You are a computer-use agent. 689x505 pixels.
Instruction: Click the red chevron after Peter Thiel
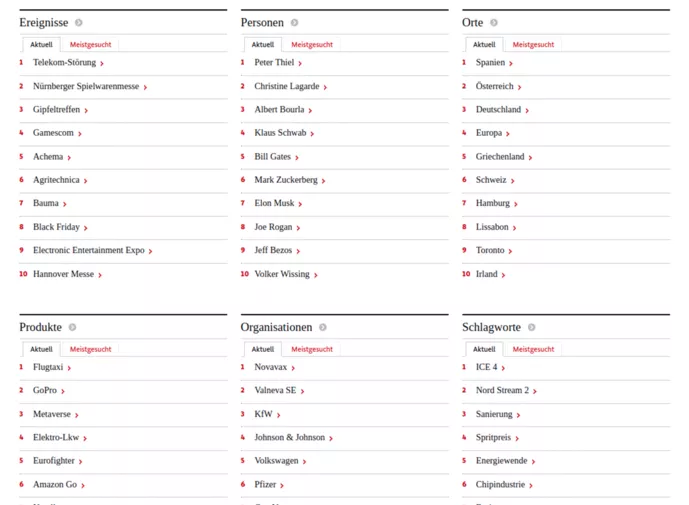300,64
